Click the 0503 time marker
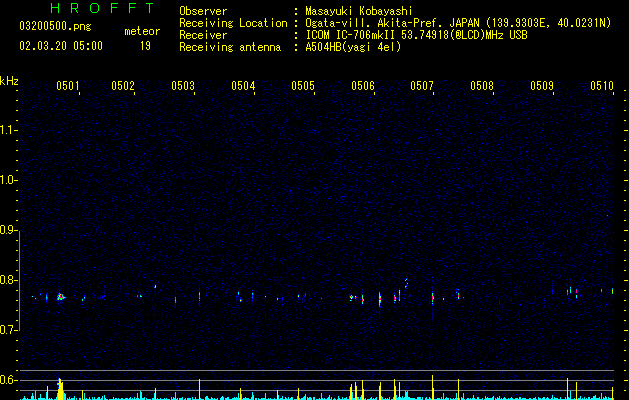 tap(183, 86)
